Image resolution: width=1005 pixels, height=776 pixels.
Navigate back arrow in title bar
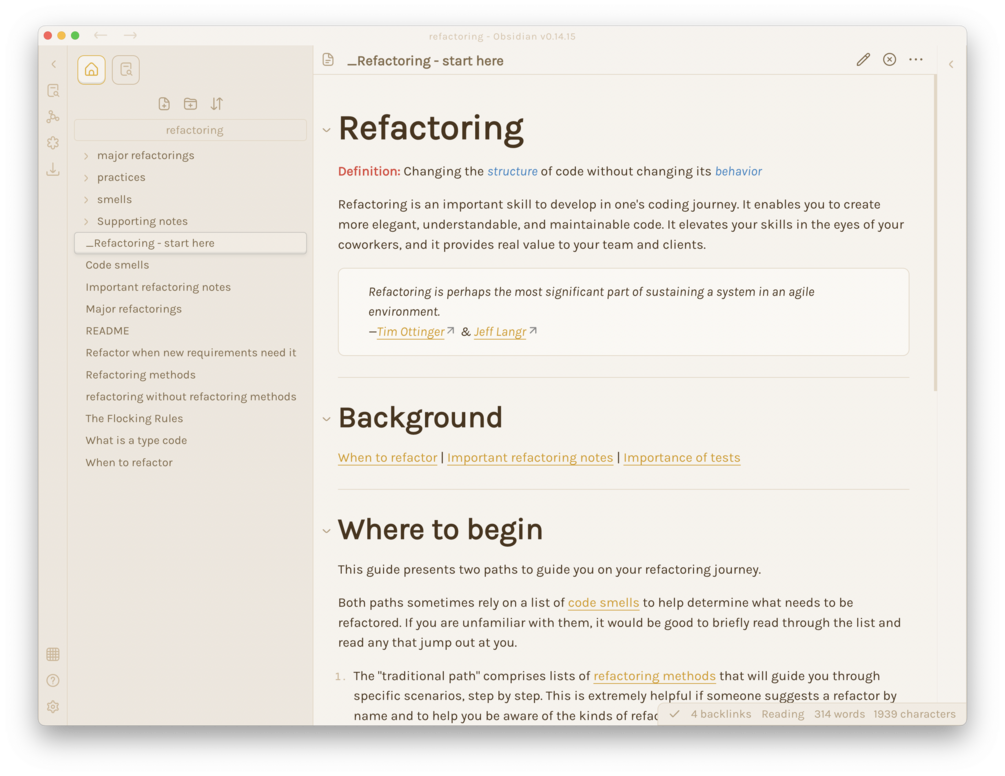pyautogui.click(x=101, y=35)
